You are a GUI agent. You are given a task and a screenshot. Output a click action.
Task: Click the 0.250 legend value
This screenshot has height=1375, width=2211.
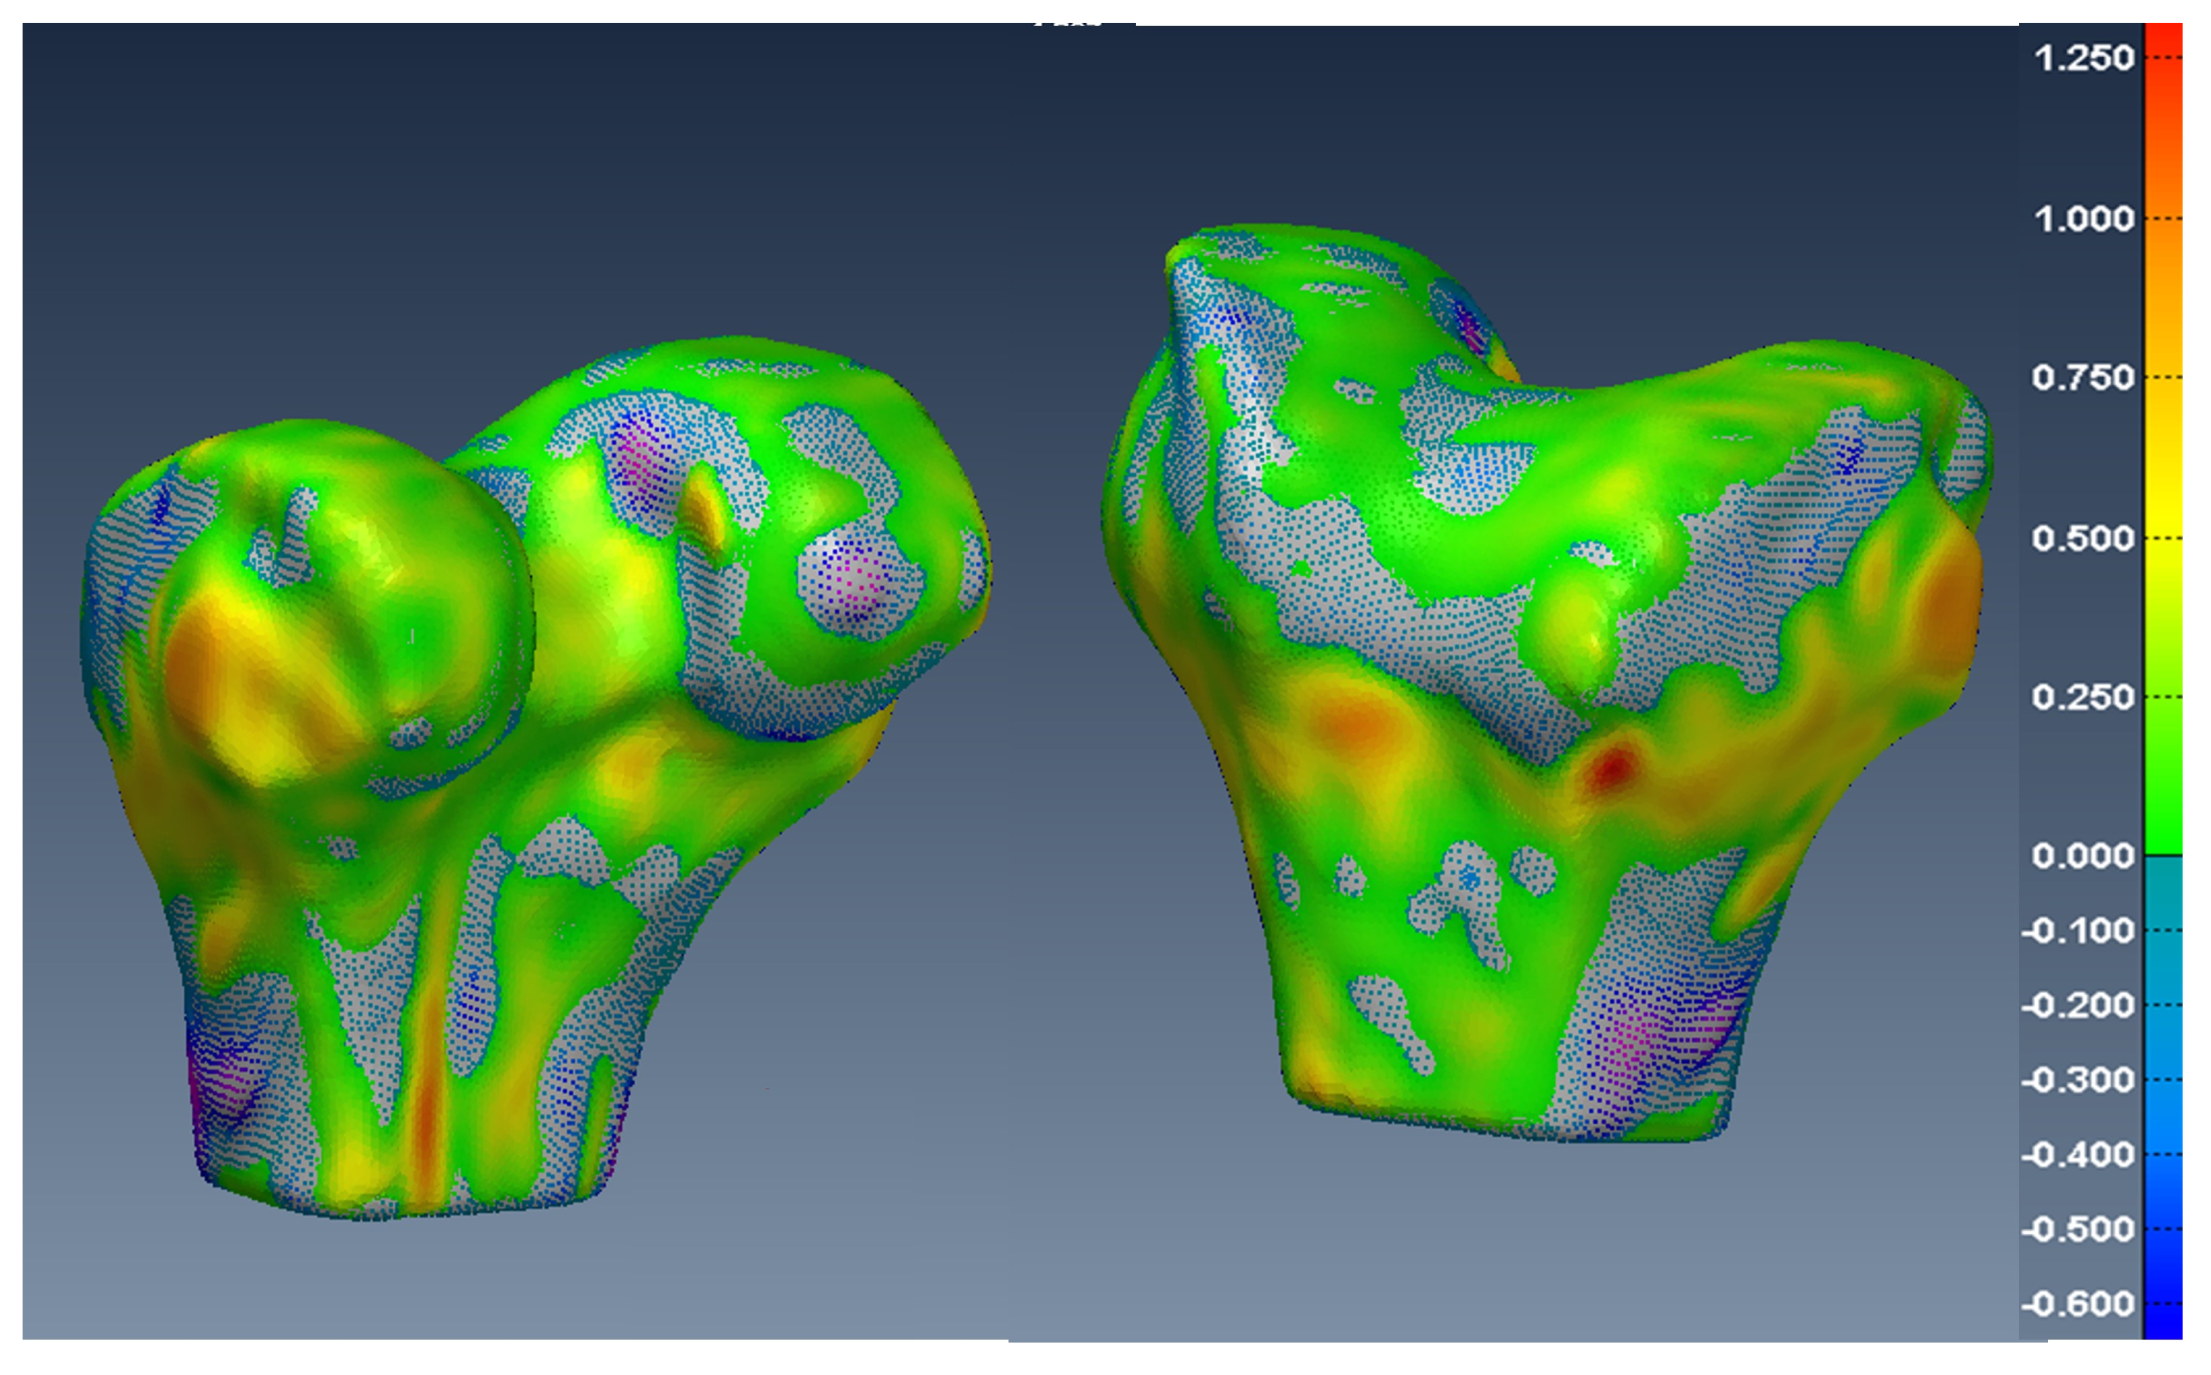(2083, 697)
